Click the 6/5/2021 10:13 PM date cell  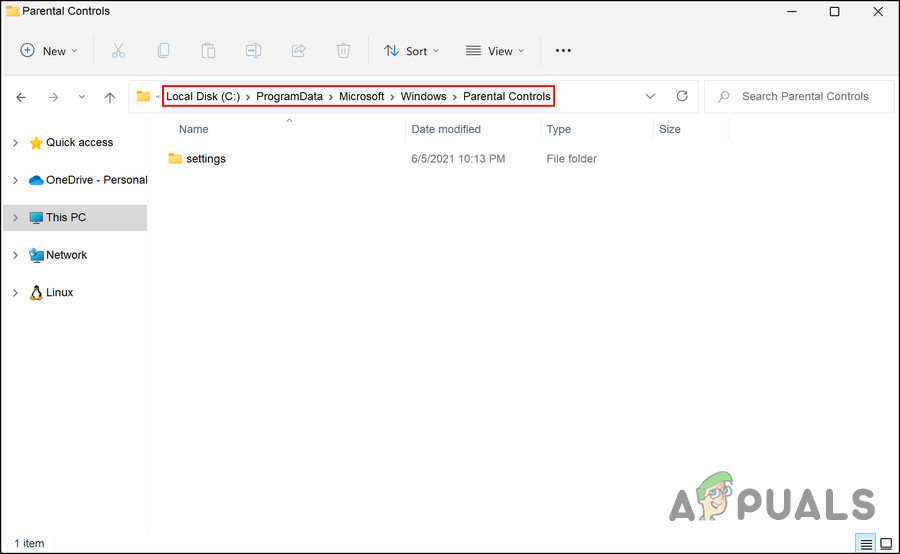click(x=458, y=159)
